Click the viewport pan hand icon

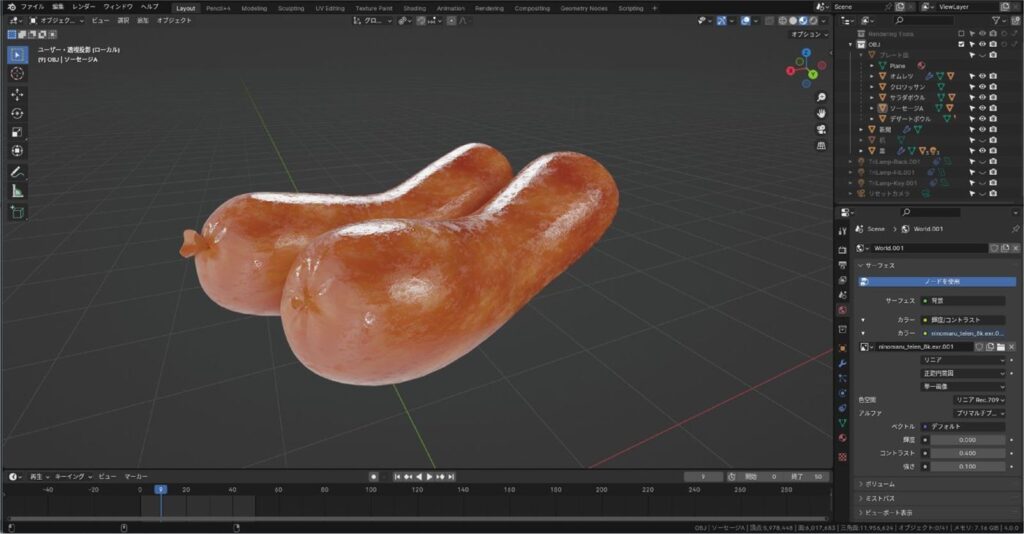821,114
